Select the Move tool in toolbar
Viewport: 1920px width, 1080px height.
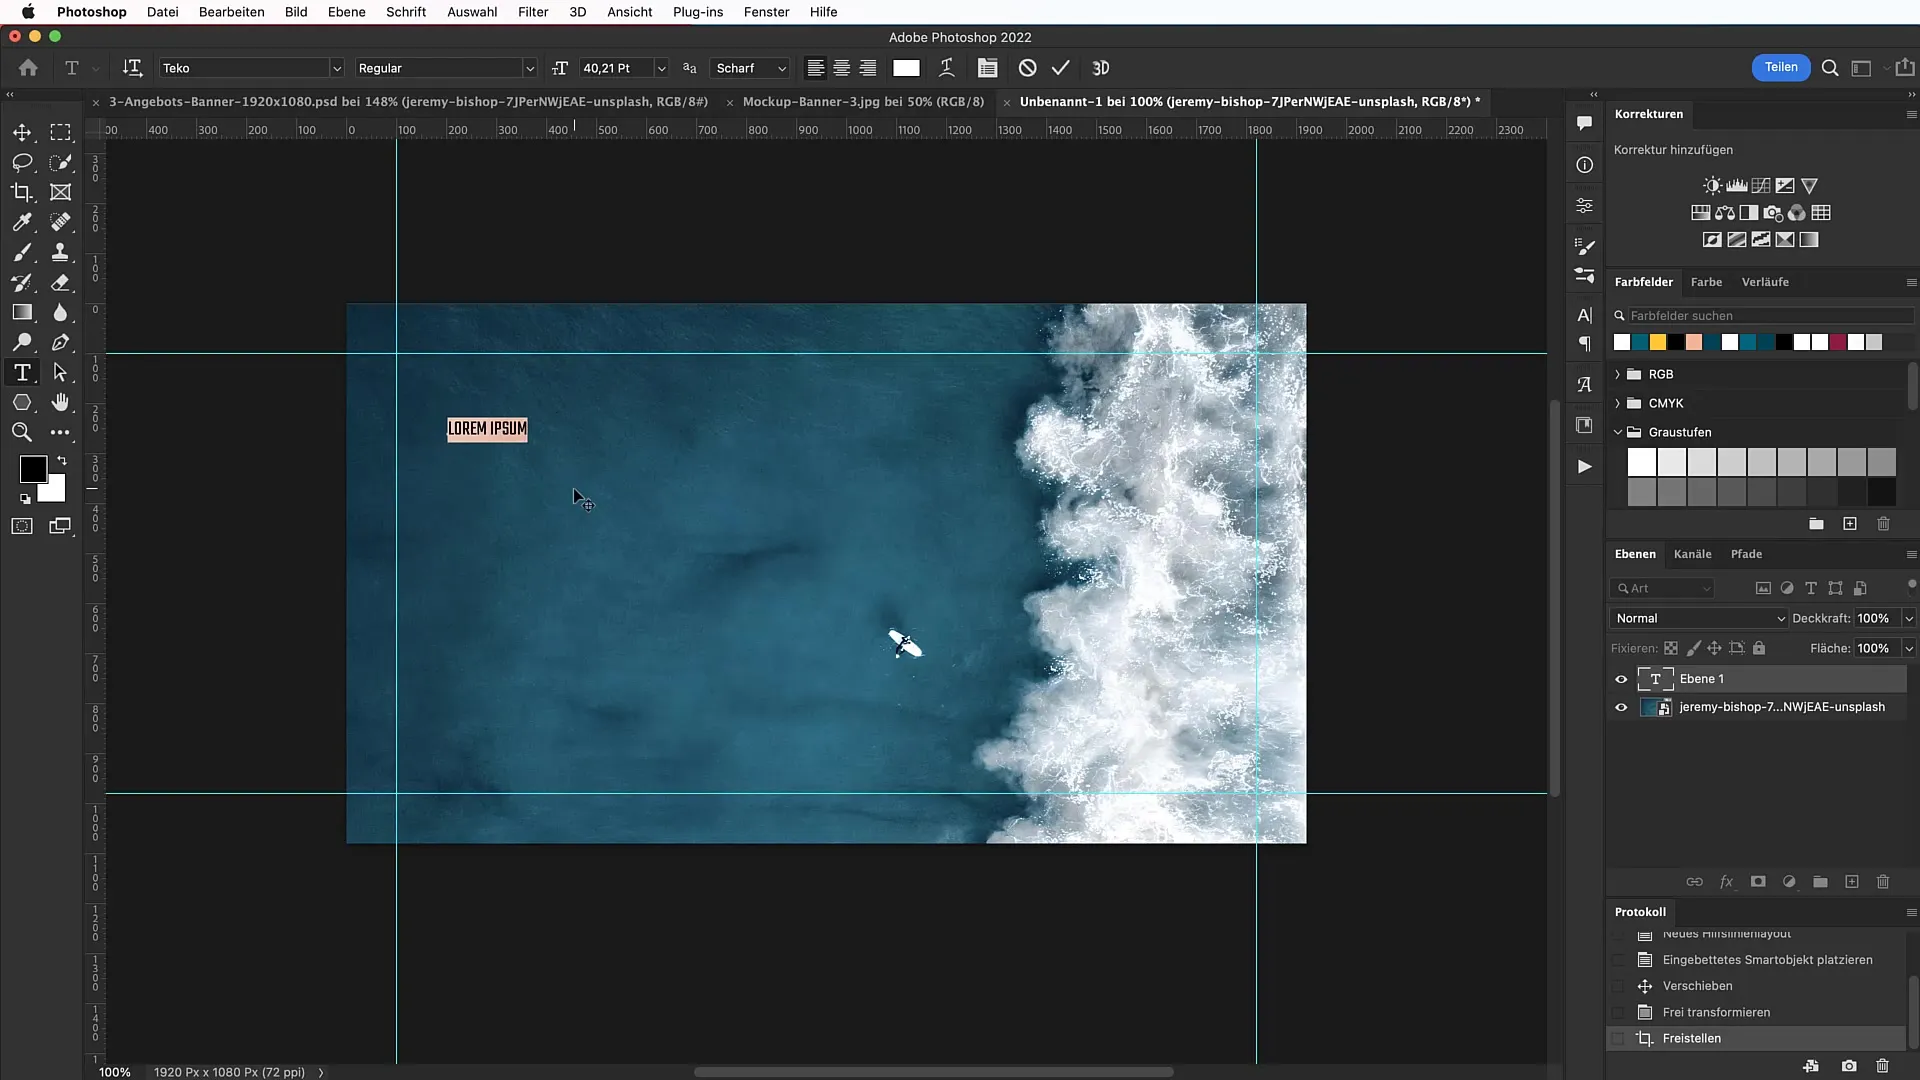coord(21,132)
